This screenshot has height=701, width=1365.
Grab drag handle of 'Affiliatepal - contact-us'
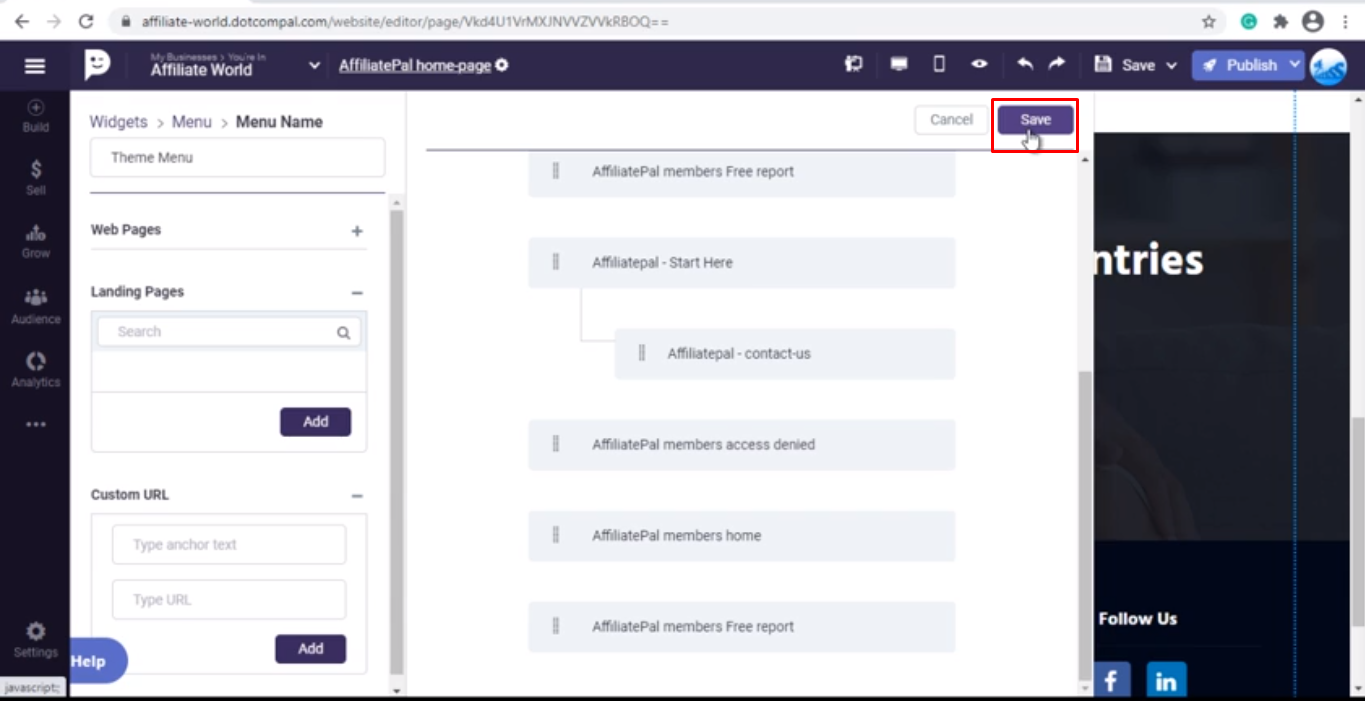(642, 353)
